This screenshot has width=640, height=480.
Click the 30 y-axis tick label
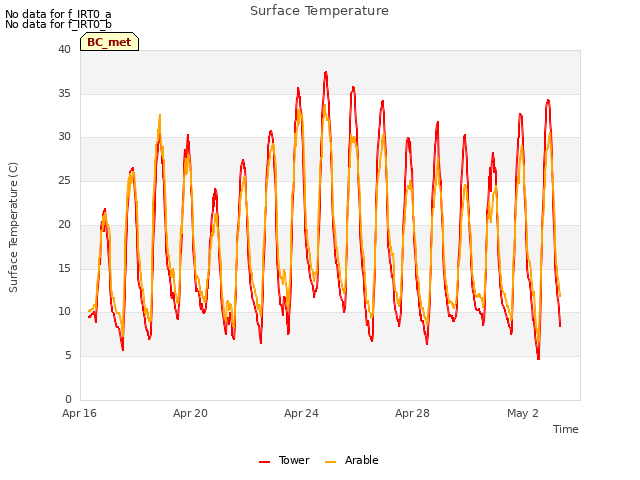[x=64, y=137]
